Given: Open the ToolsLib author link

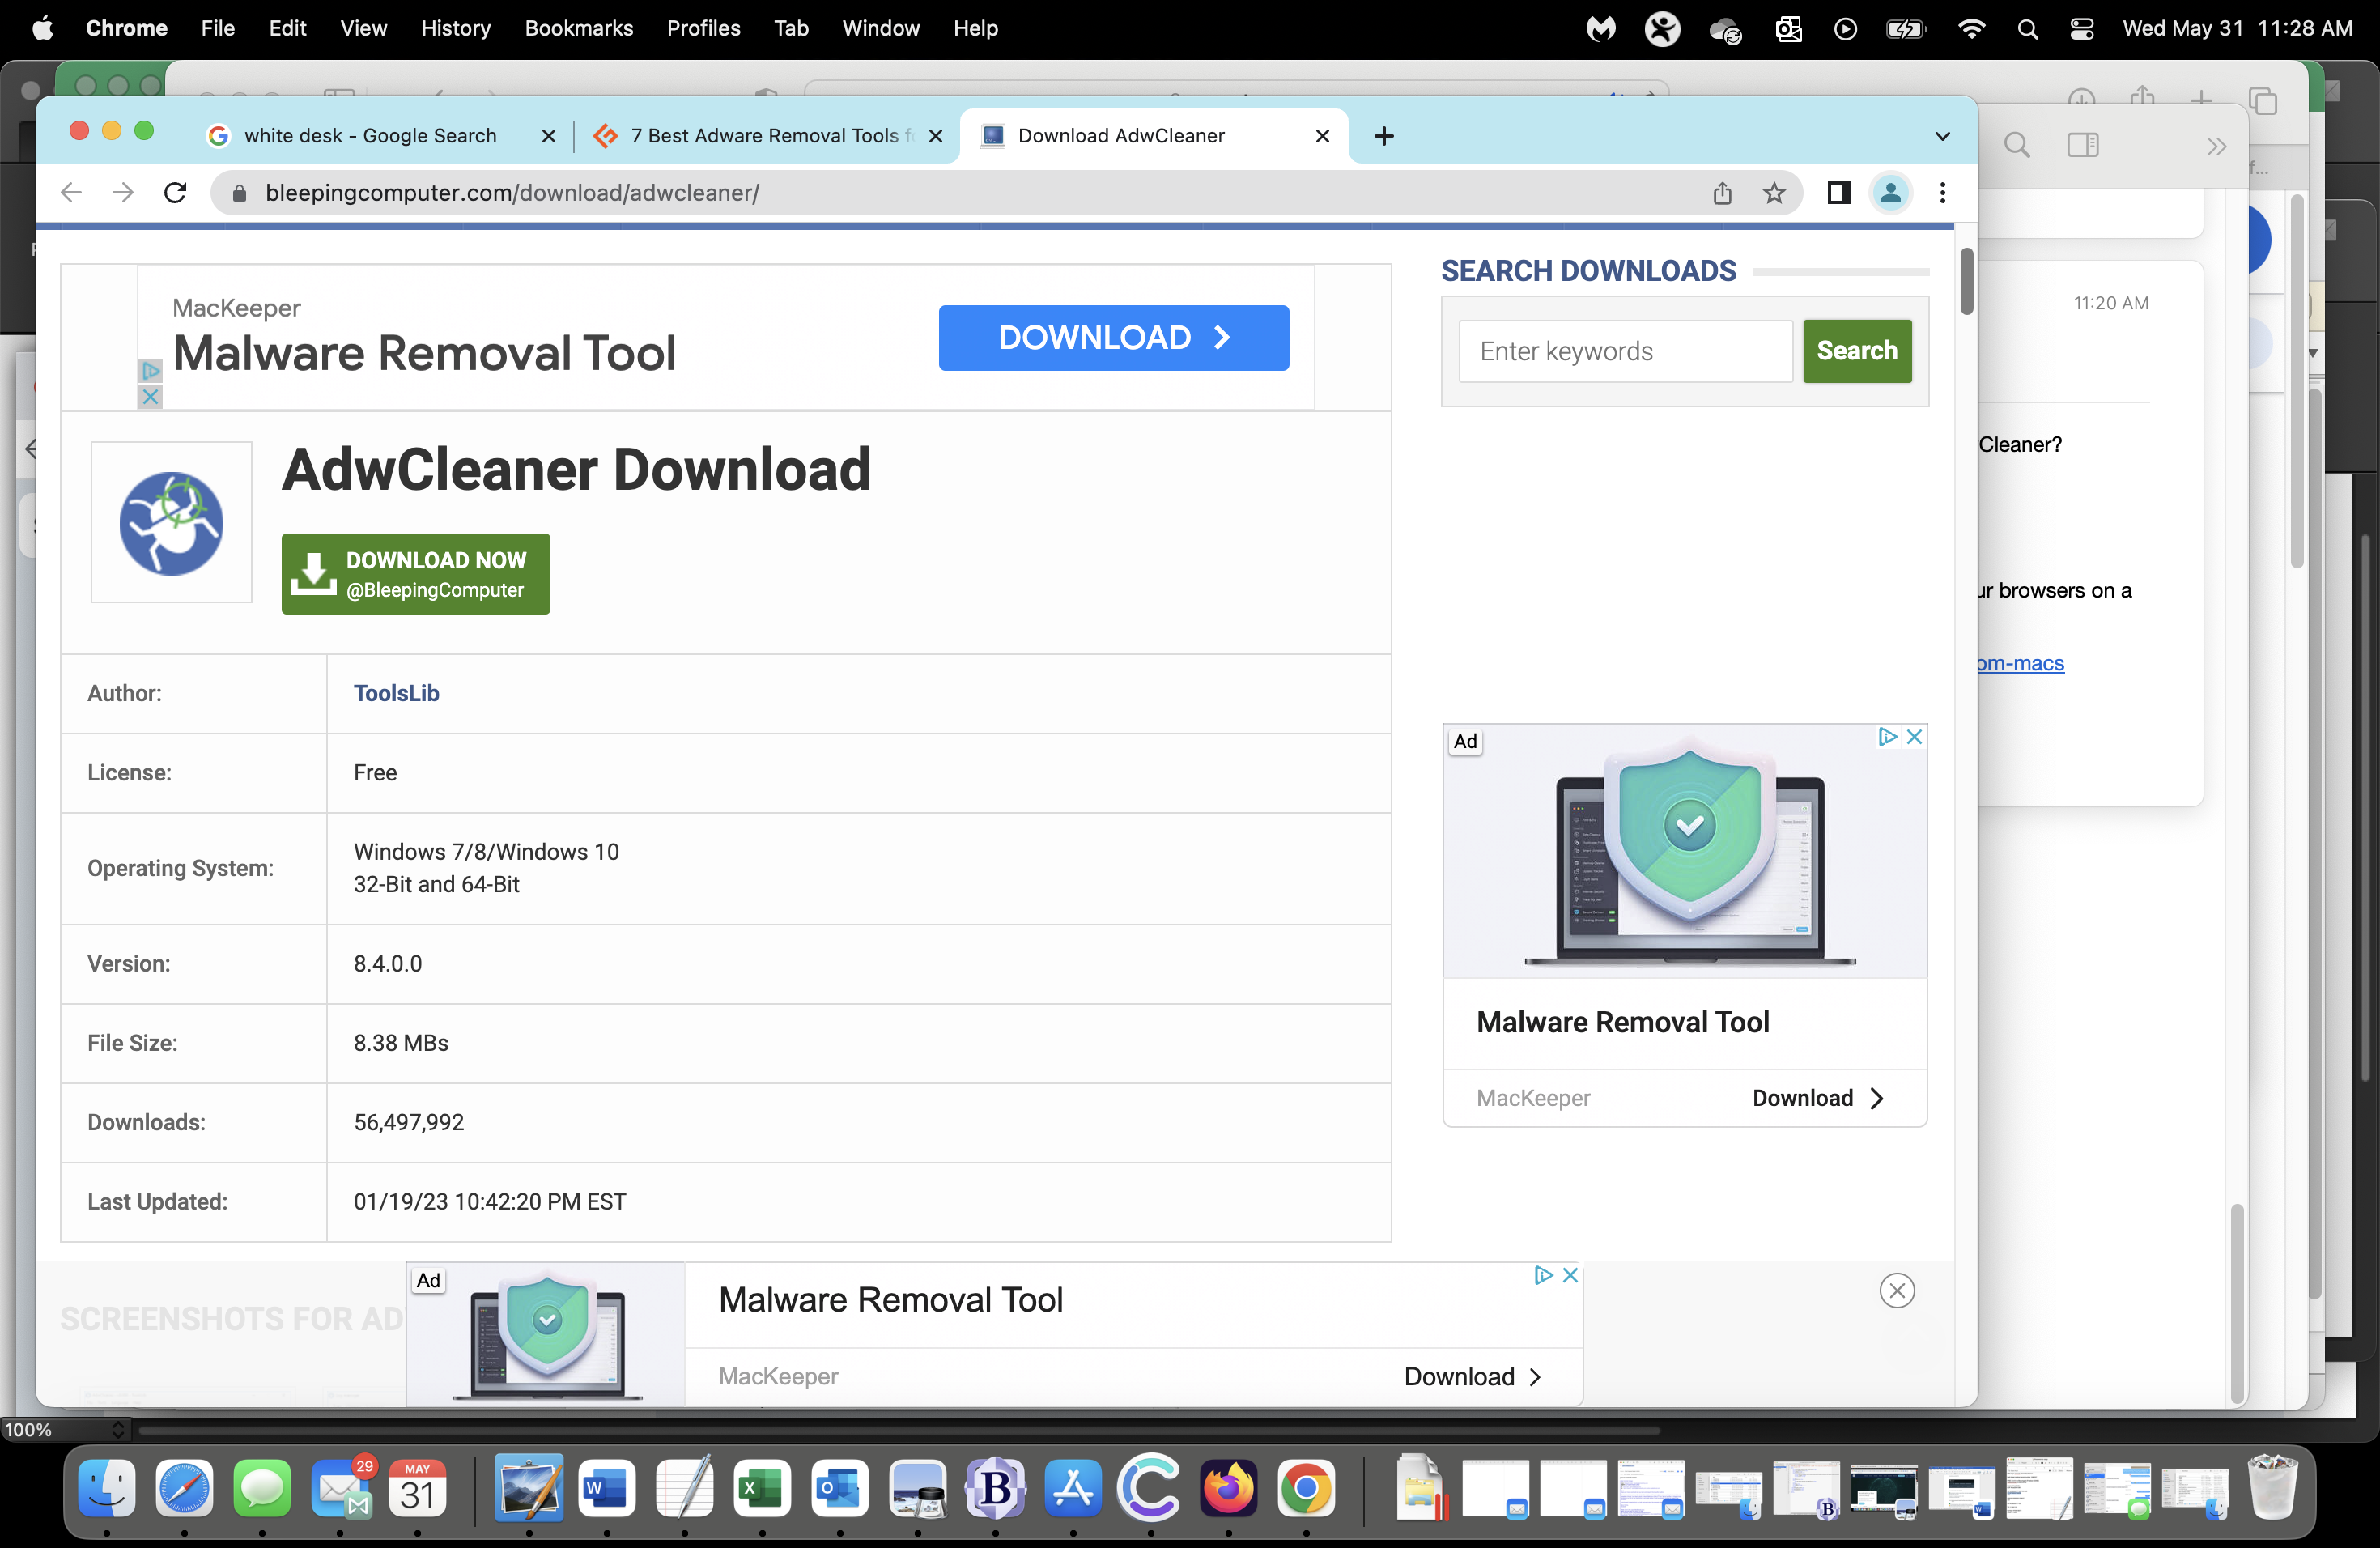Looking at the screenshot, I should [x=396, y=693].
